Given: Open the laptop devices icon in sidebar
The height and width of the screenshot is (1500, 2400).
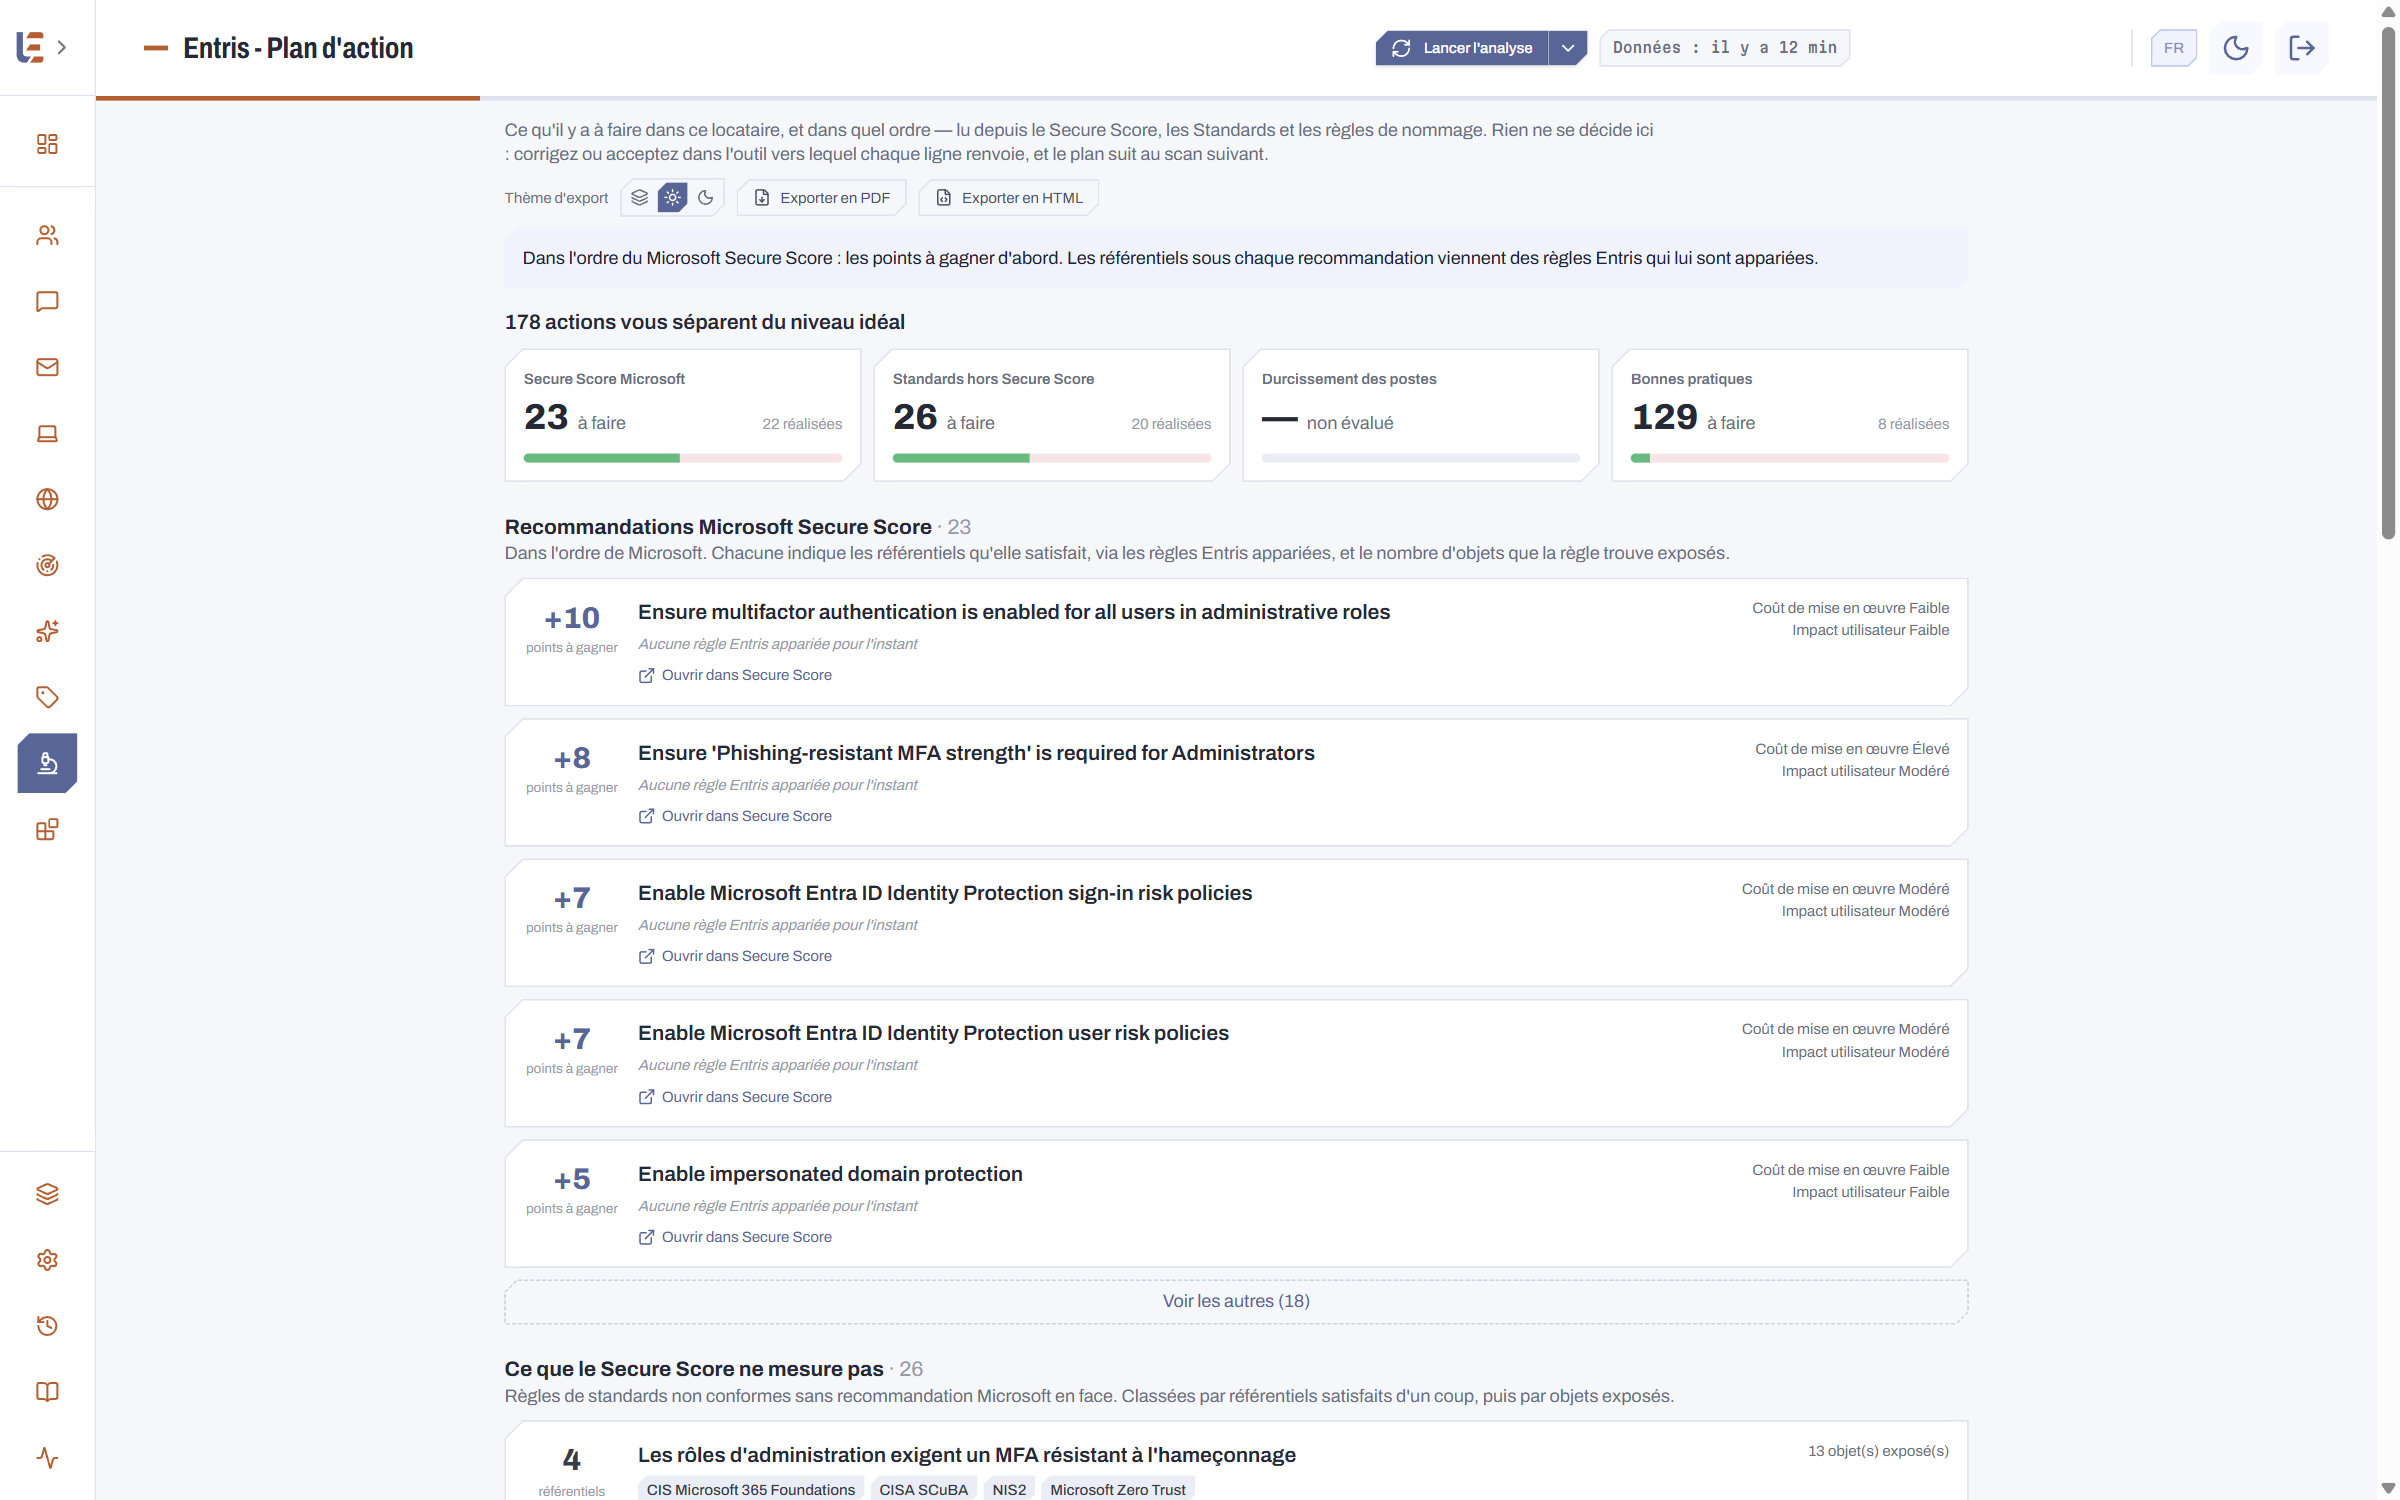Looking at the screenshot, I should tap(47, 433).
